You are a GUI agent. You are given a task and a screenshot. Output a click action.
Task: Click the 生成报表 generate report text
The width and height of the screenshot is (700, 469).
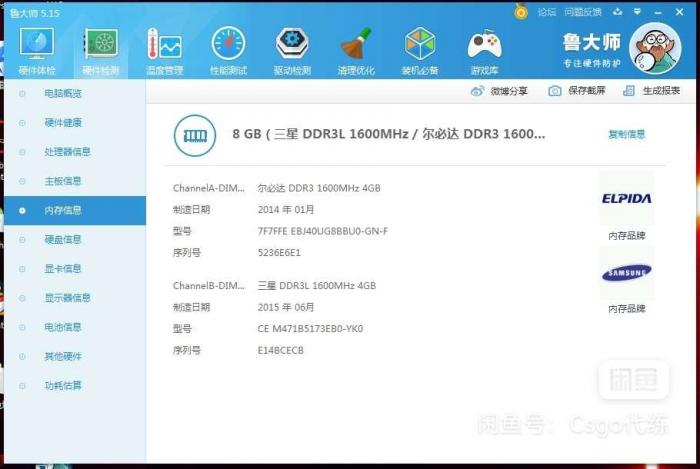point(661,91)
